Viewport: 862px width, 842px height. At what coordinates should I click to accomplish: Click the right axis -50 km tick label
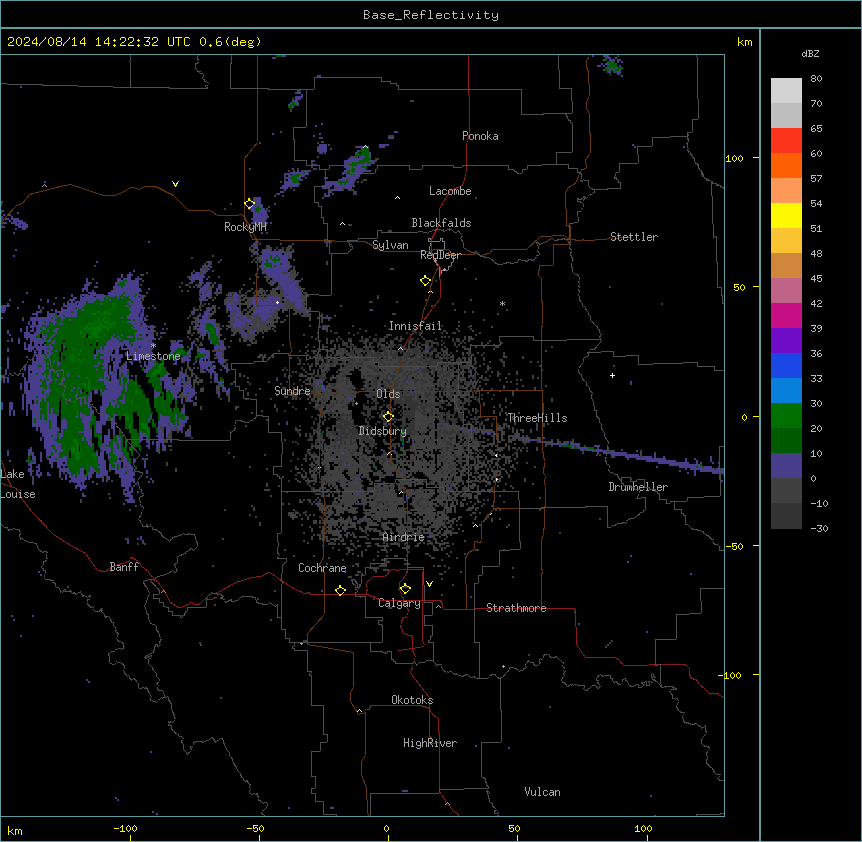734,546
